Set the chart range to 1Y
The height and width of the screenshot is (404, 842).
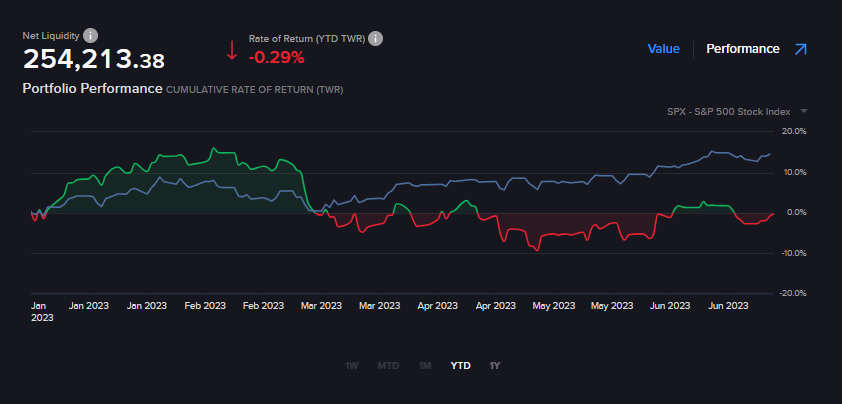[x=495, y=366]
